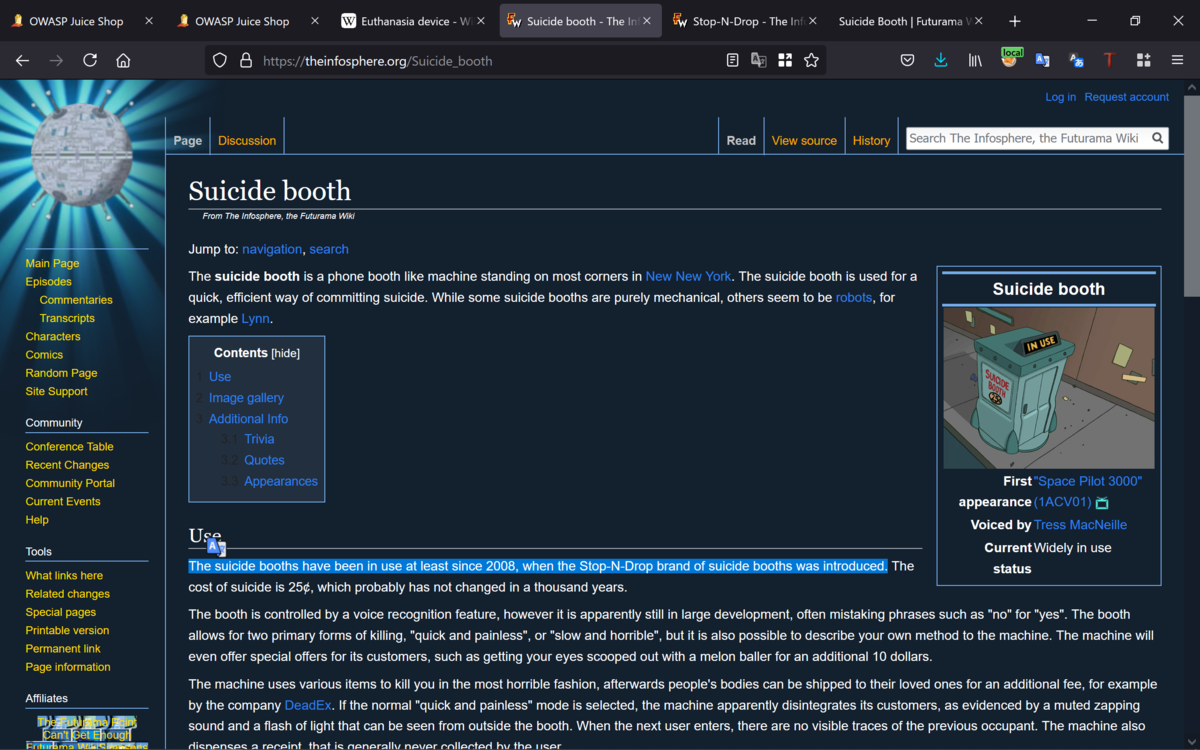This screenshot has height=750, width=1200.
Task: Open Space Pilot 3000 episode link
Action: pos(1087,481)
